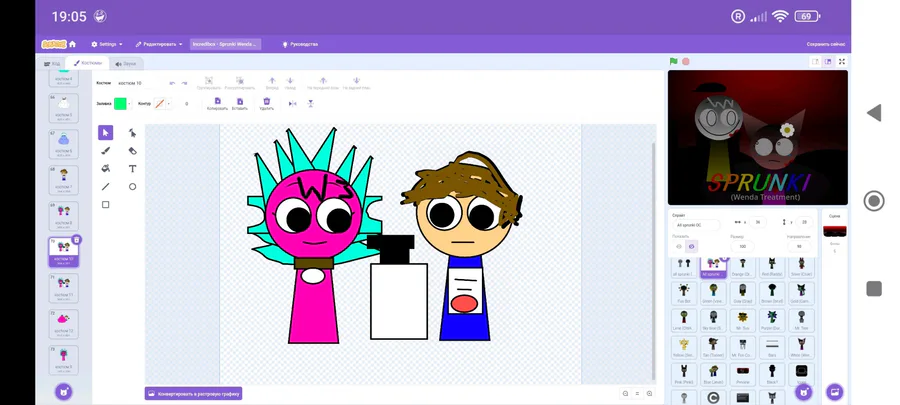Screen dimensions: 900x405
Task: Select the Line tool
Action: pyautogui.click(x=105, y=186)
